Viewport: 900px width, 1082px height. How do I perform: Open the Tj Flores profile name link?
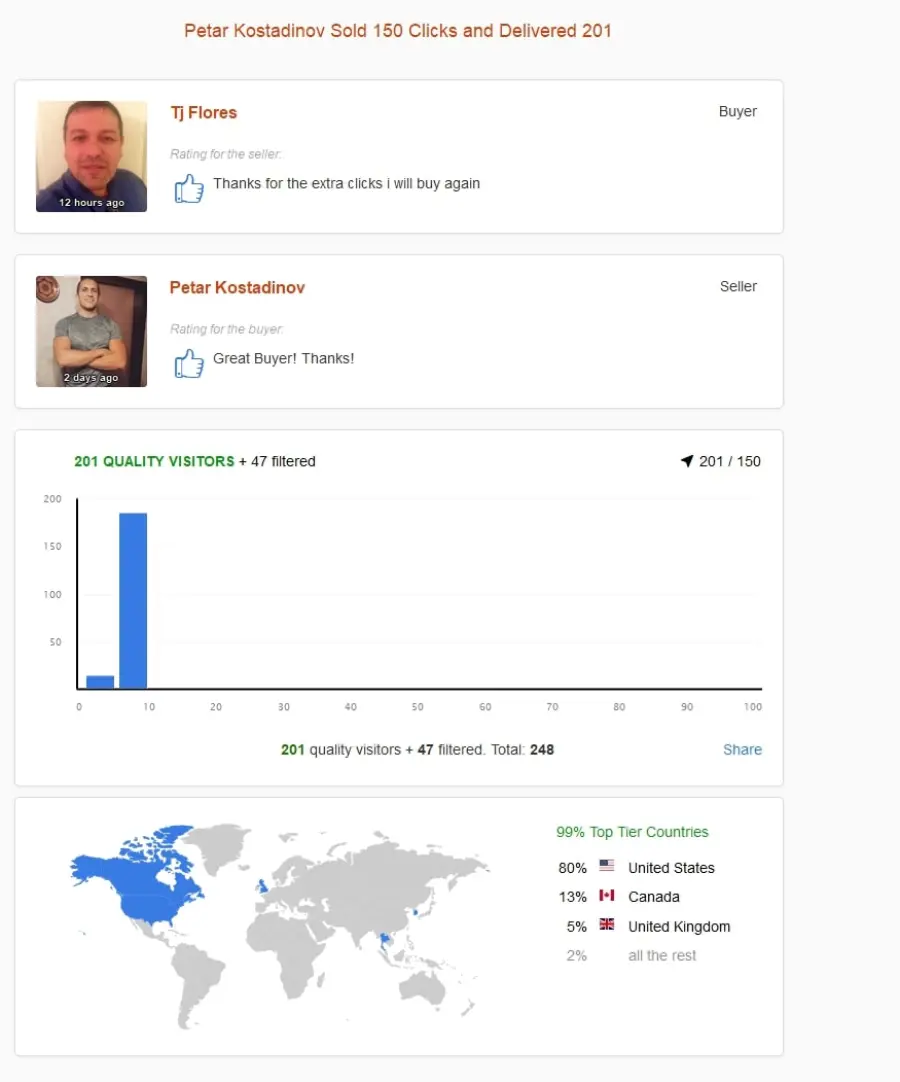pos(204,112)
